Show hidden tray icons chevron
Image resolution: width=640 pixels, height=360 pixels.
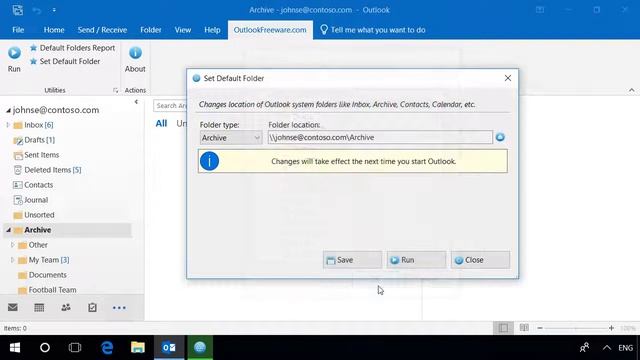607,348
